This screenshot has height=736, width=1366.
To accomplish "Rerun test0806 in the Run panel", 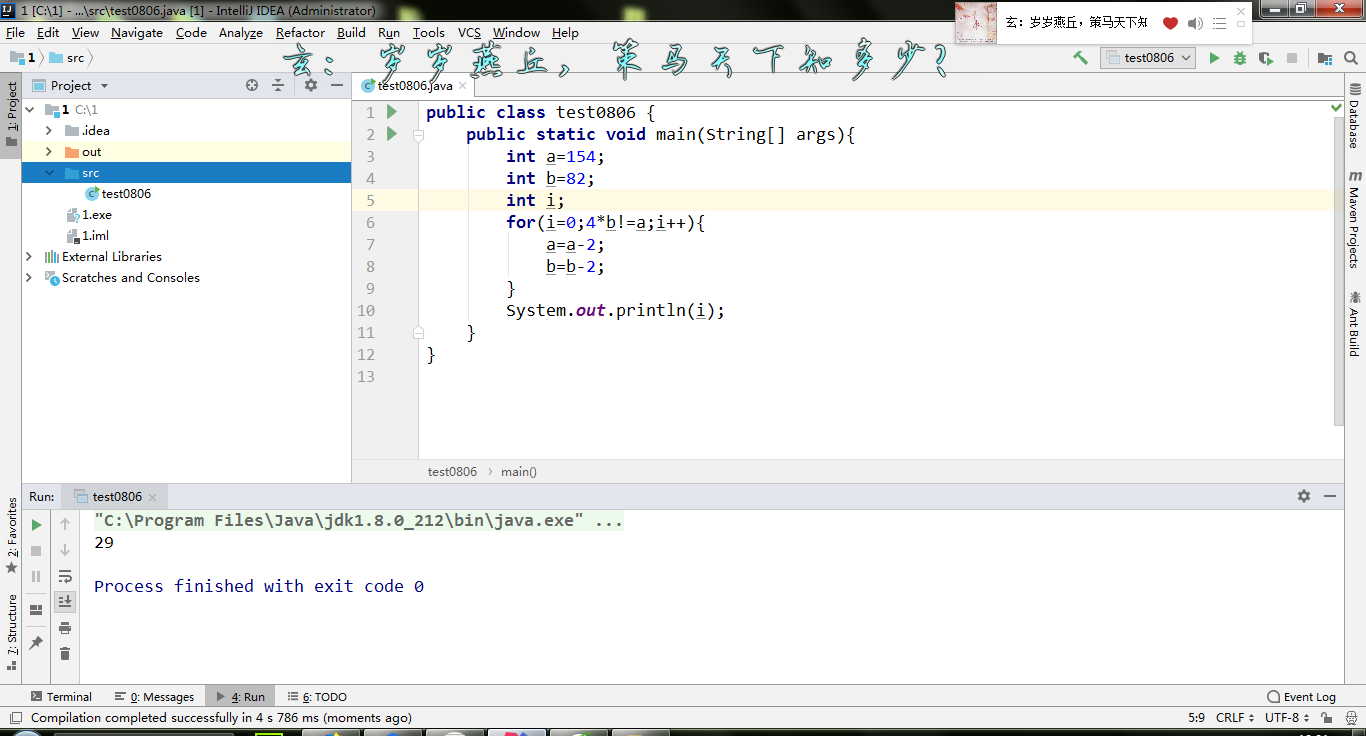I will (x=36, y=524).
